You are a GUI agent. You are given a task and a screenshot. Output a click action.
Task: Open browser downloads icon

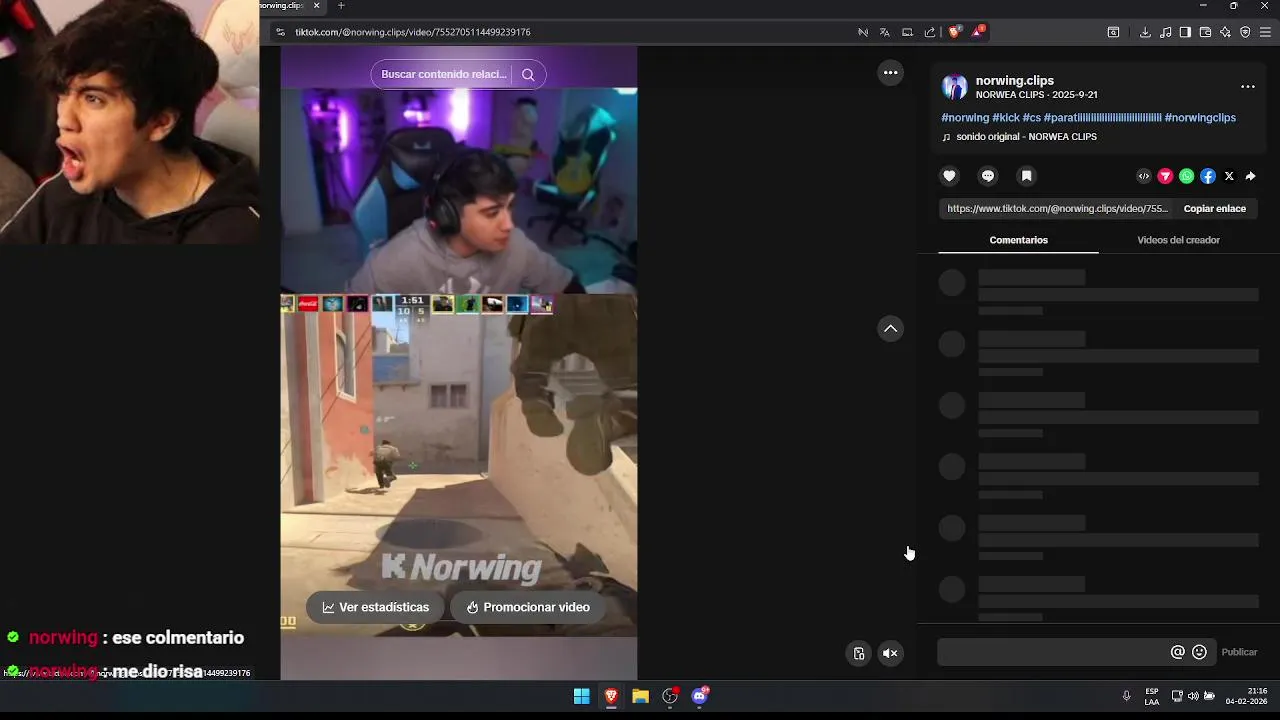1145,32
